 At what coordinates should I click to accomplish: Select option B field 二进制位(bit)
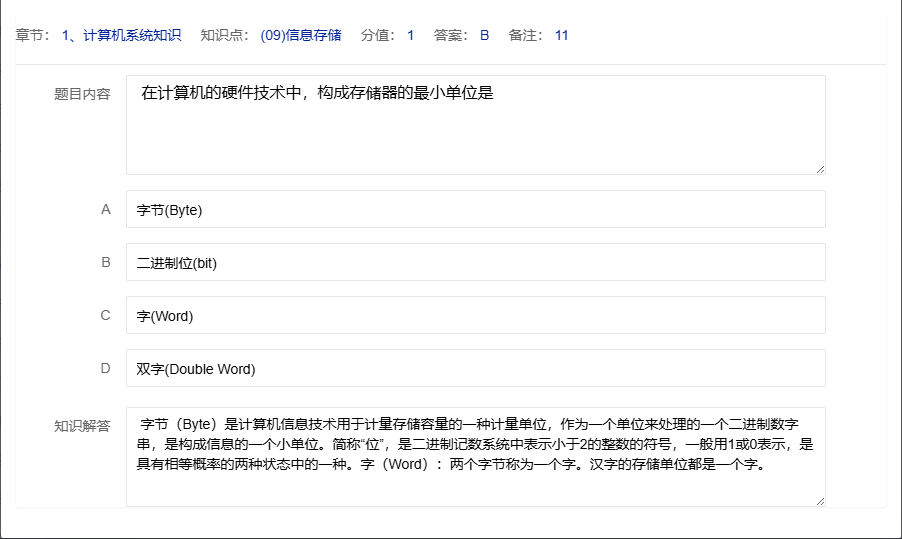pos(475,263)
